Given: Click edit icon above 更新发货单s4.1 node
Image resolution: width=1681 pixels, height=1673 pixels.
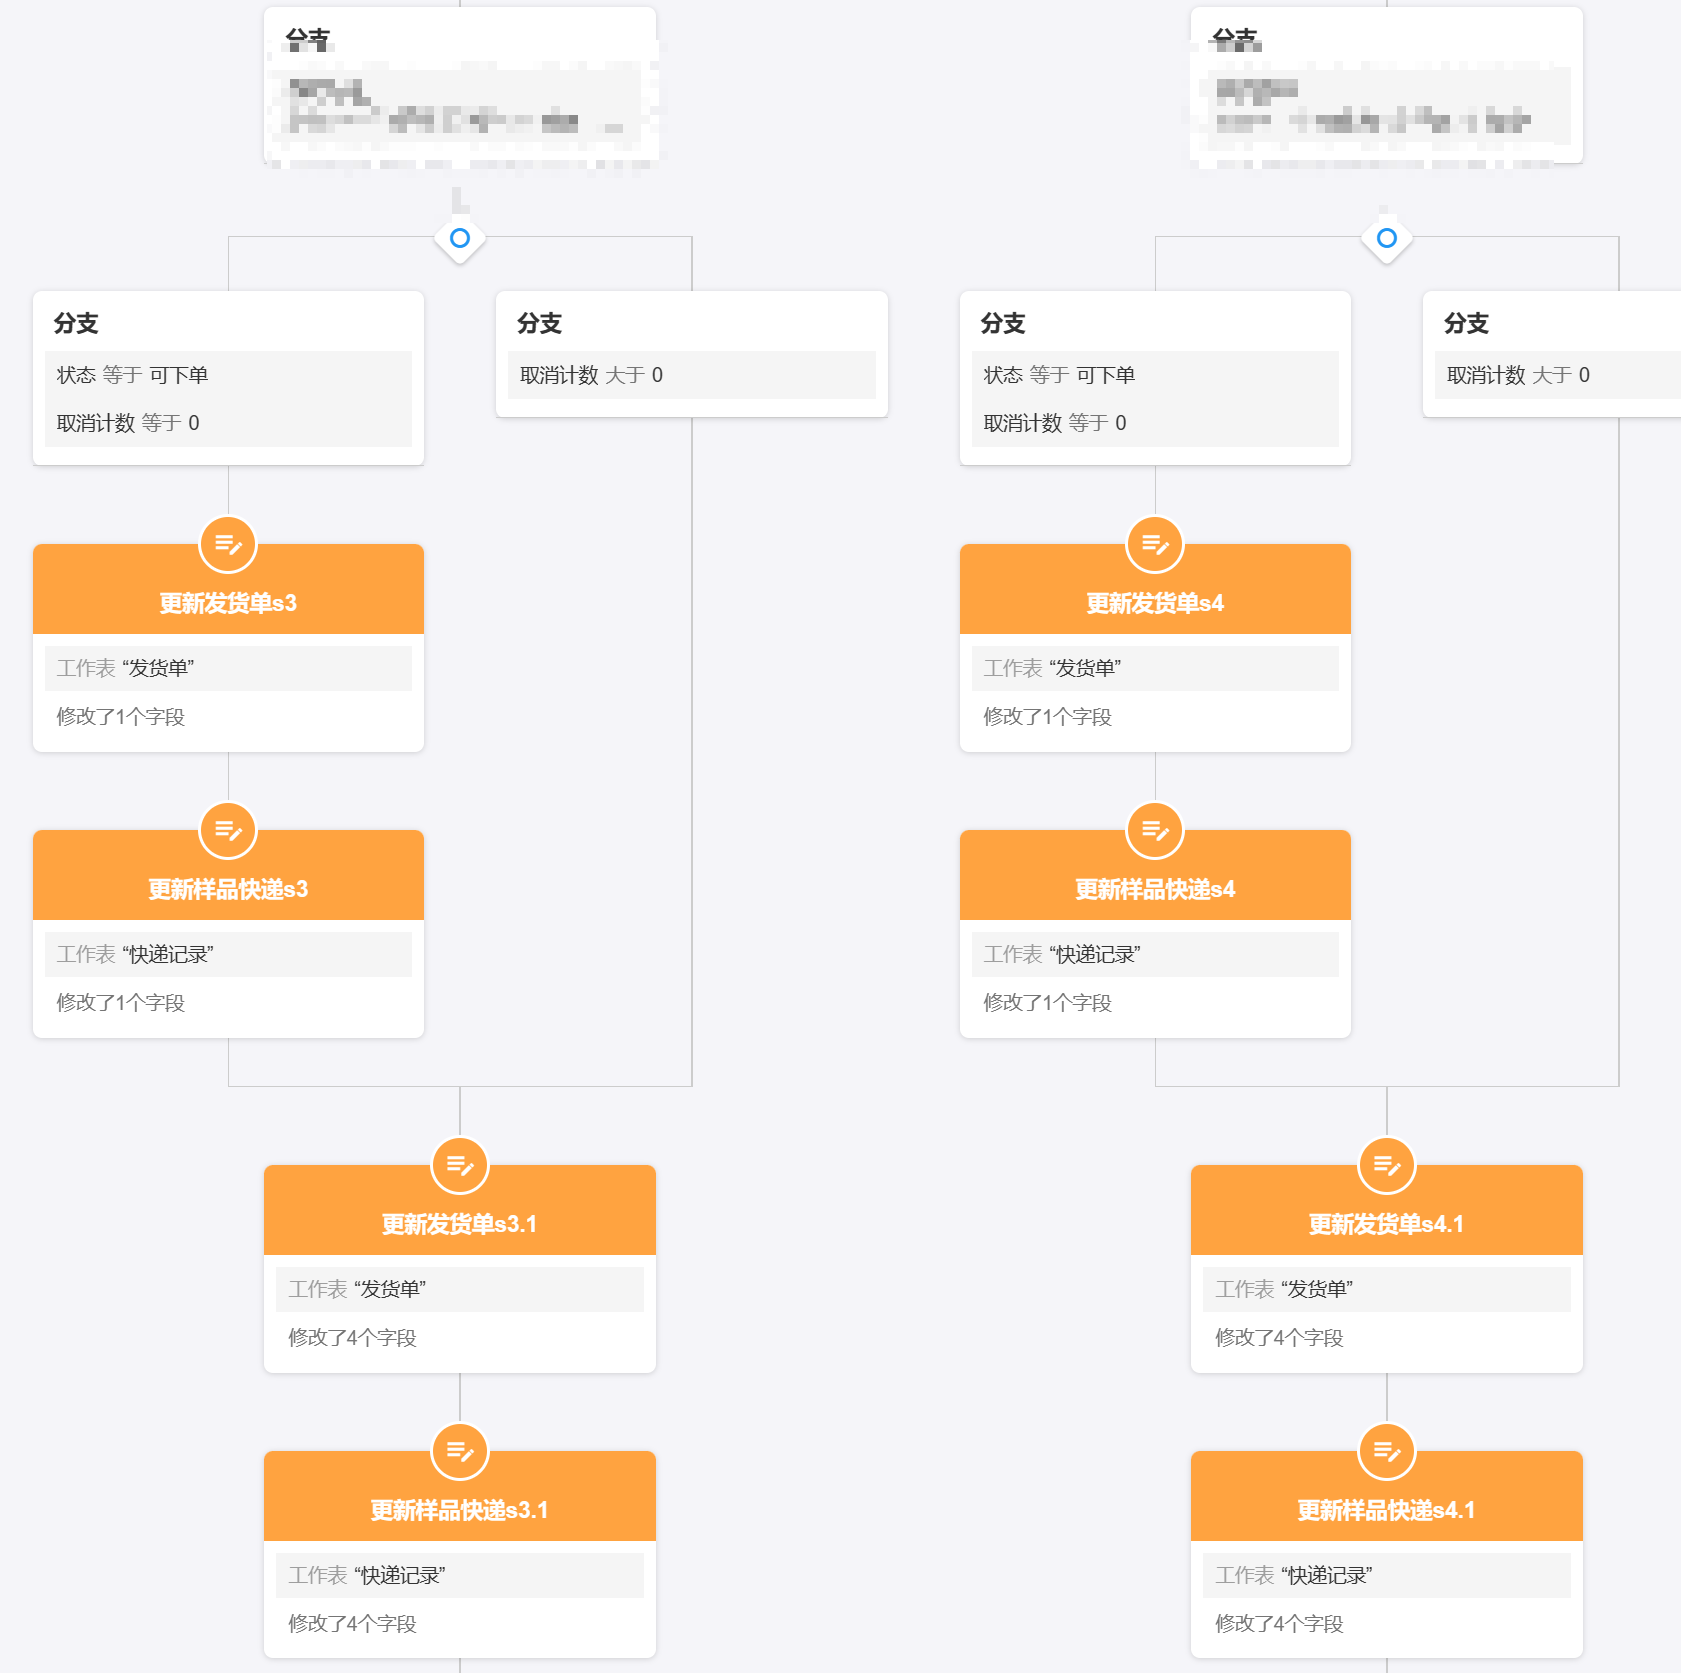Looking at the screenshot, I should click(x=1387, y=1166).
